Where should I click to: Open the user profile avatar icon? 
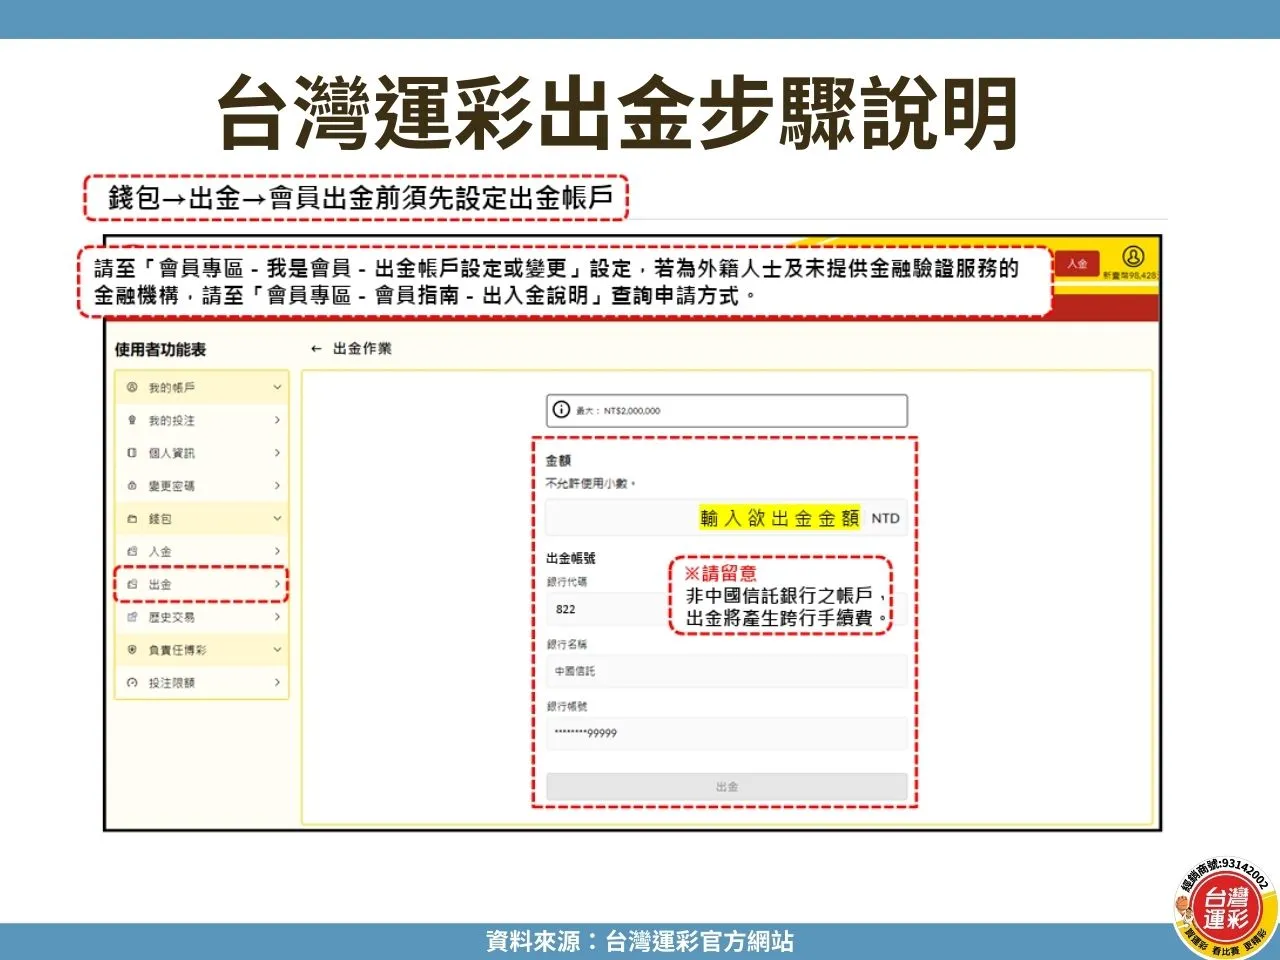pyautogui.click(x=1132, y=257)
